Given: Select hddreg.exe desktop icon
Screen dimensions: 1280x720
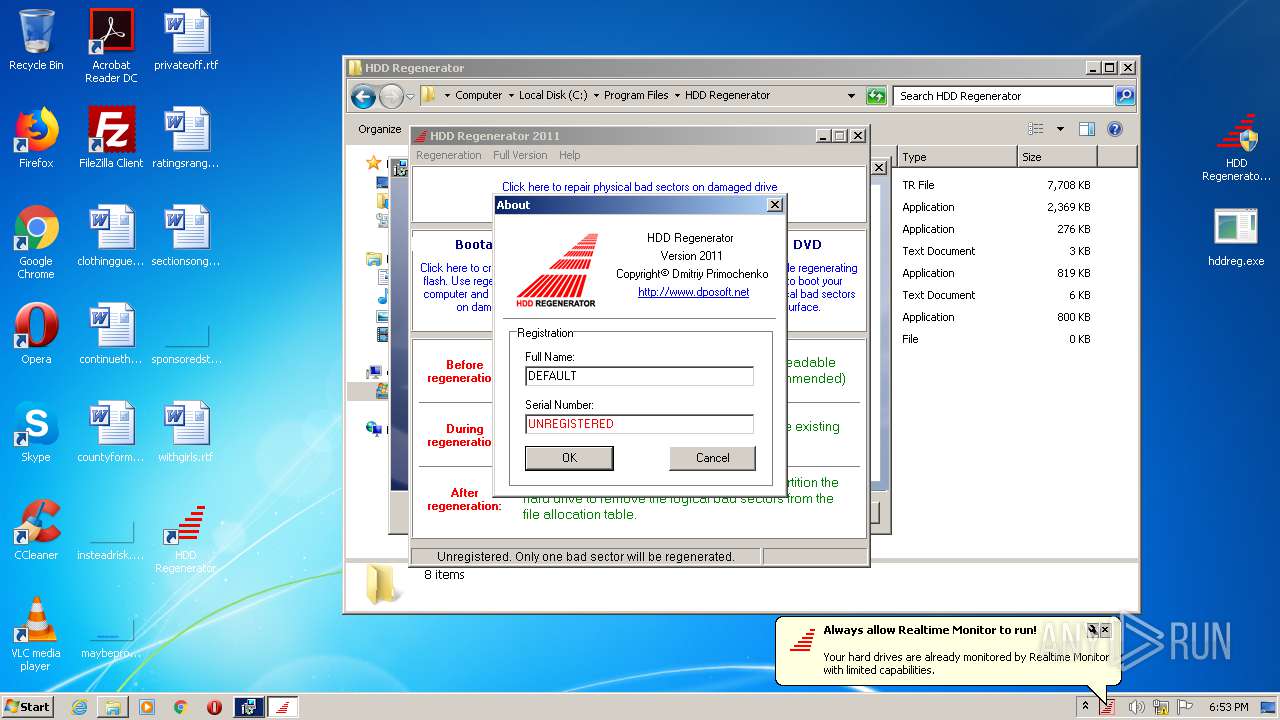Looking at the screenshot, I should click(x=1236, y=238).
